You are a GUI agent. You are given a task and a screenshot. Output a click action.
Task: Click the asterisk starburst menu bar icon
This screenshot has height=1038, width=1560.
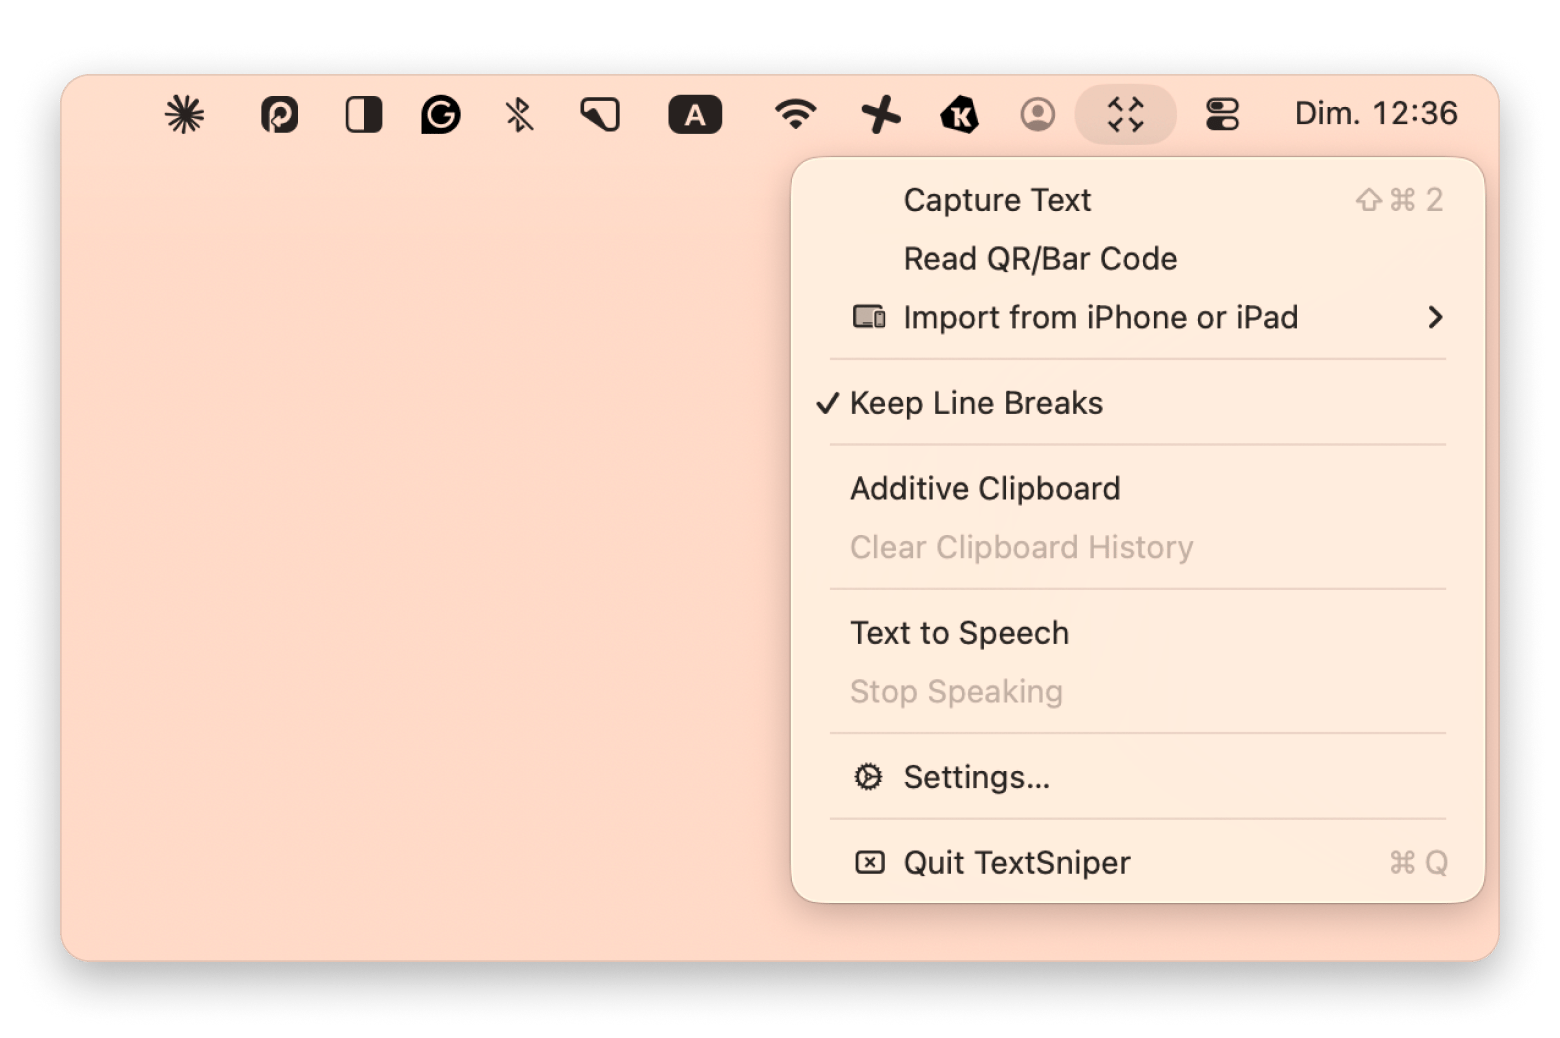[184, 114]
